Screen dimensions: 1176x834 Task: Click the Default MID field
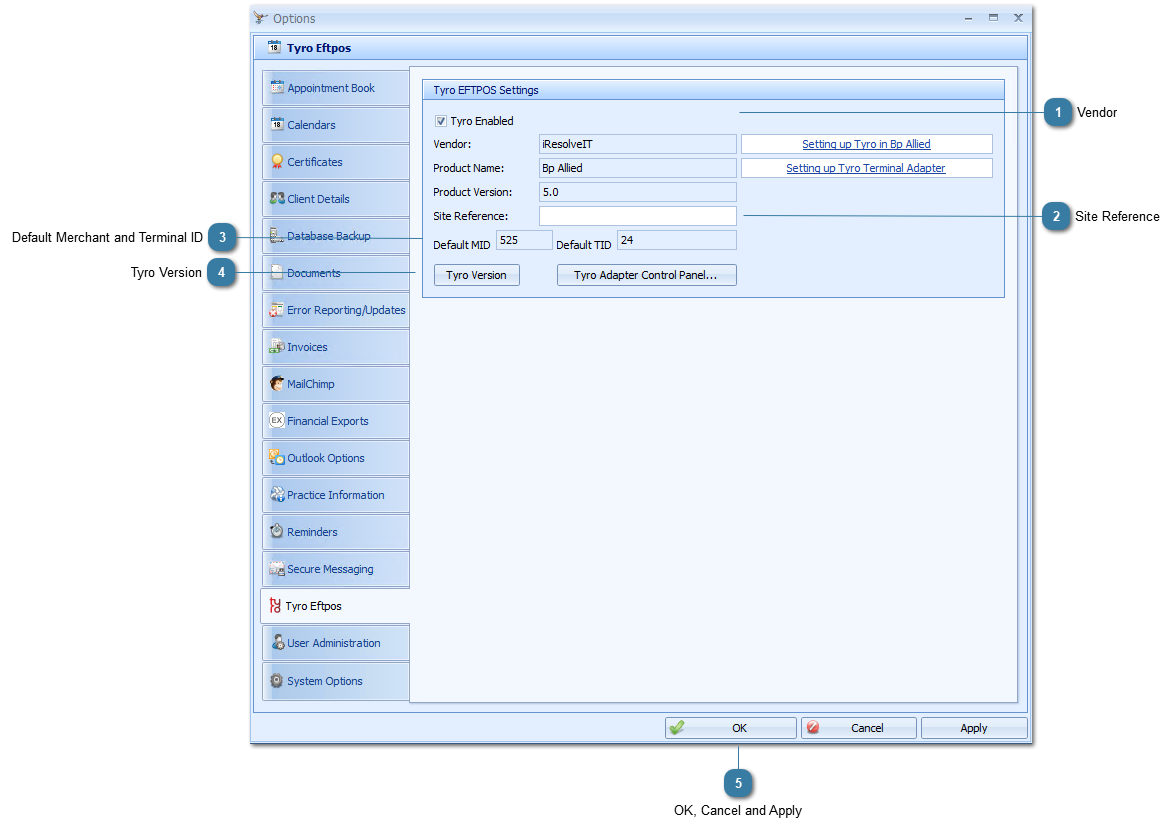point(524,240)
